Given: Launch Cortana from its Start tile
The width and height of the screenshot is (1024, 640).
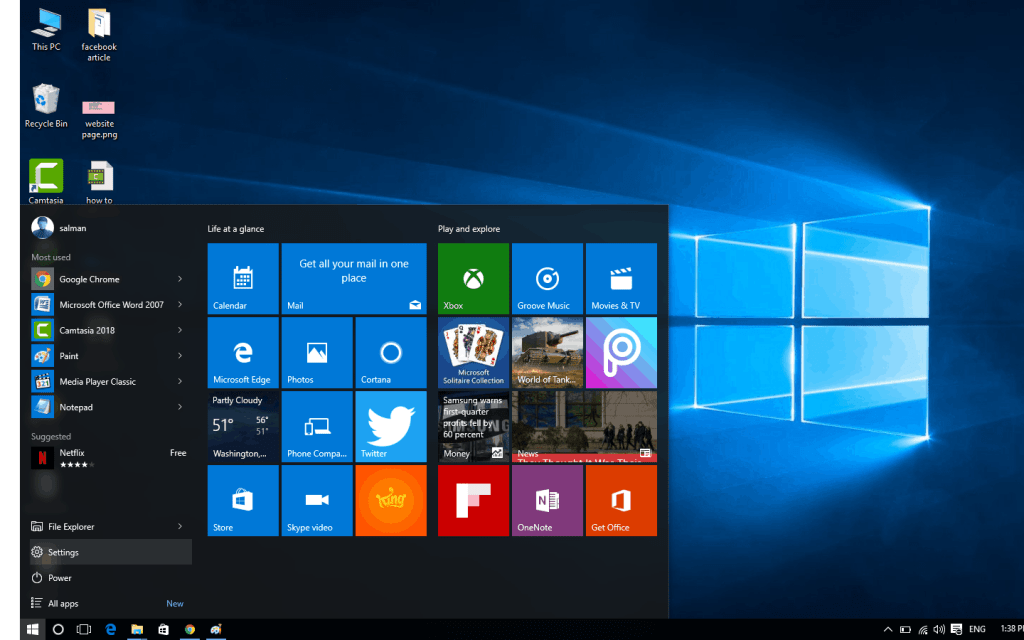Looking at the screenshot, I should pyautogui.click(x=390, y=352).
